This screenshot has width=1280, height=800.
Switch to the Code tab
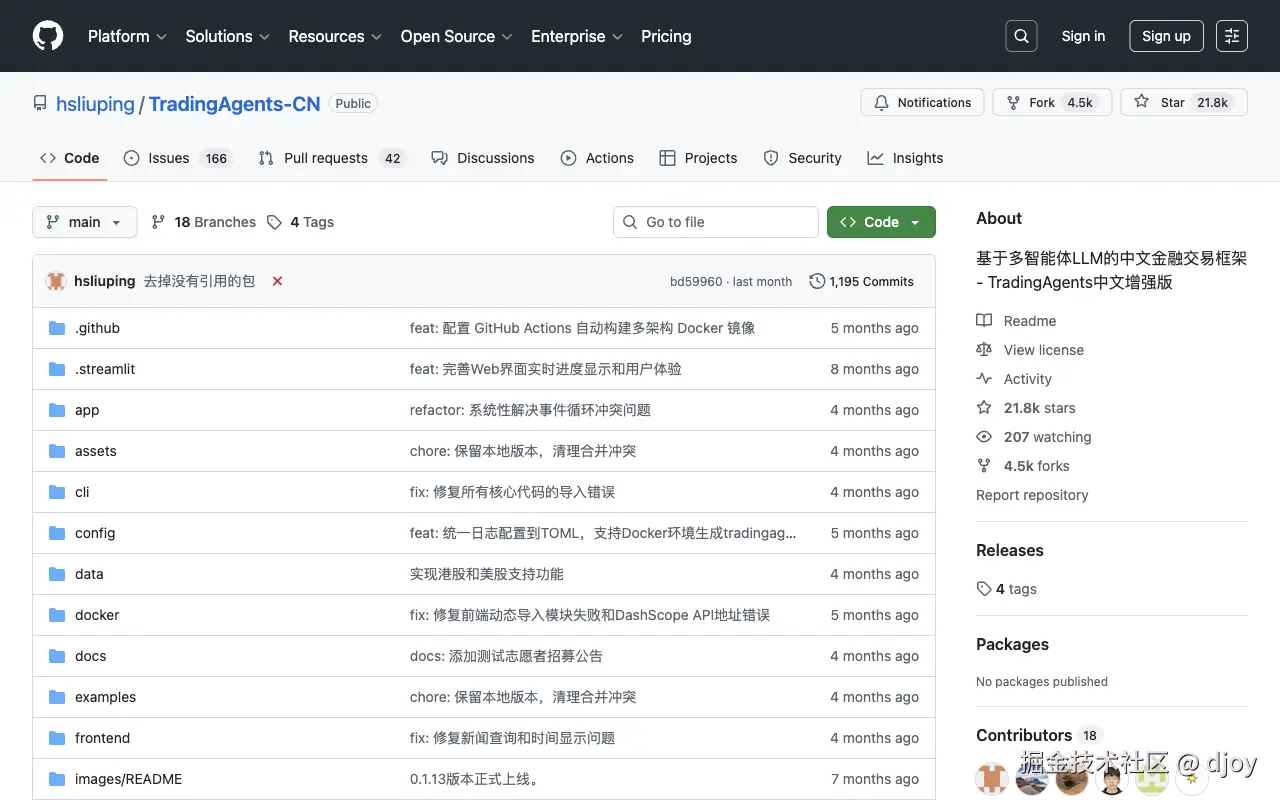tap(70, 158)
